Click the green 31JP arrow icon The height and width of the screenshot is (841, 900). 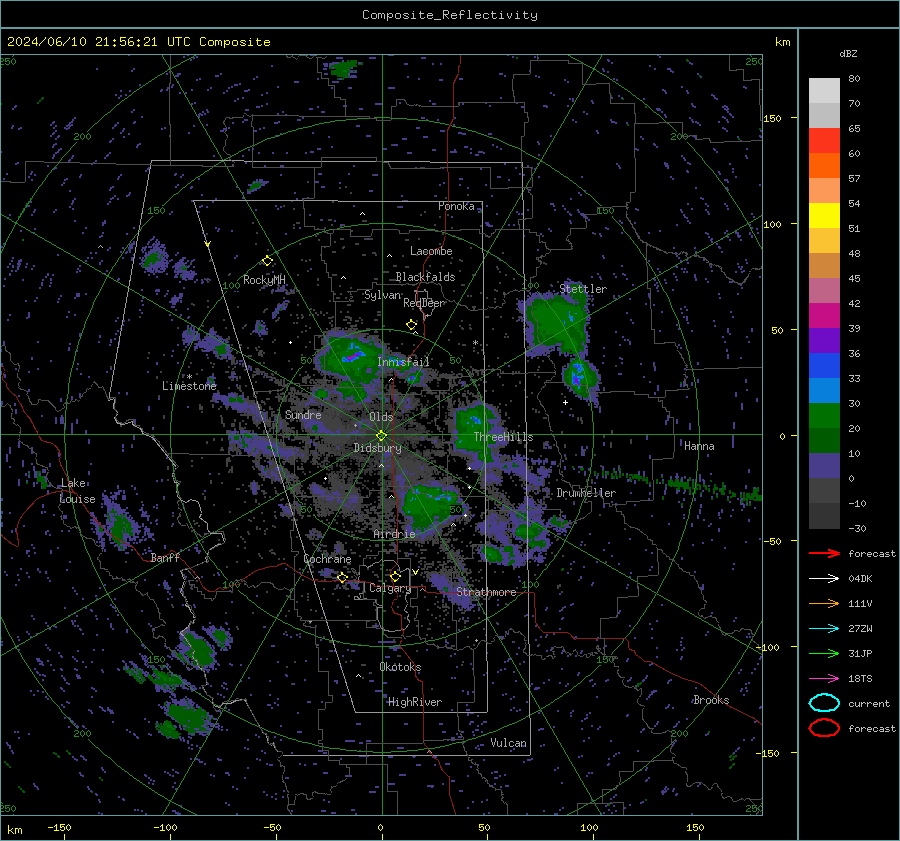(824, 653)
